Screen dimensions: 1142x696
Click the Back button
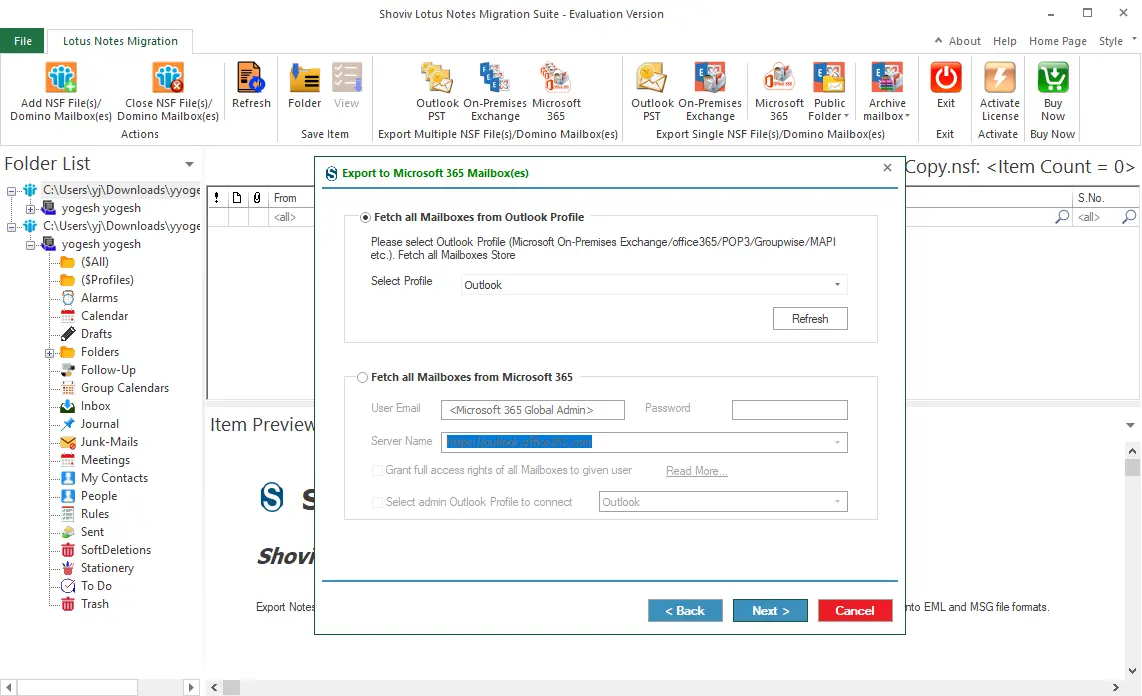click(685, 611)
